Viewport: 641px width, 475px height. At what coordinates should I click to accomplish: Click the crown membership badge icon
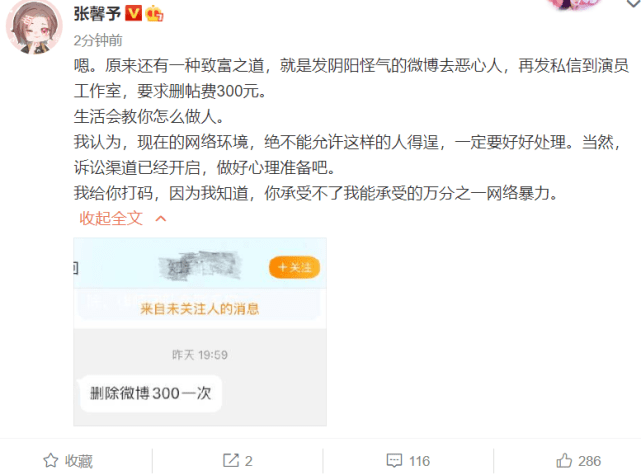click(x=154, y=13)
